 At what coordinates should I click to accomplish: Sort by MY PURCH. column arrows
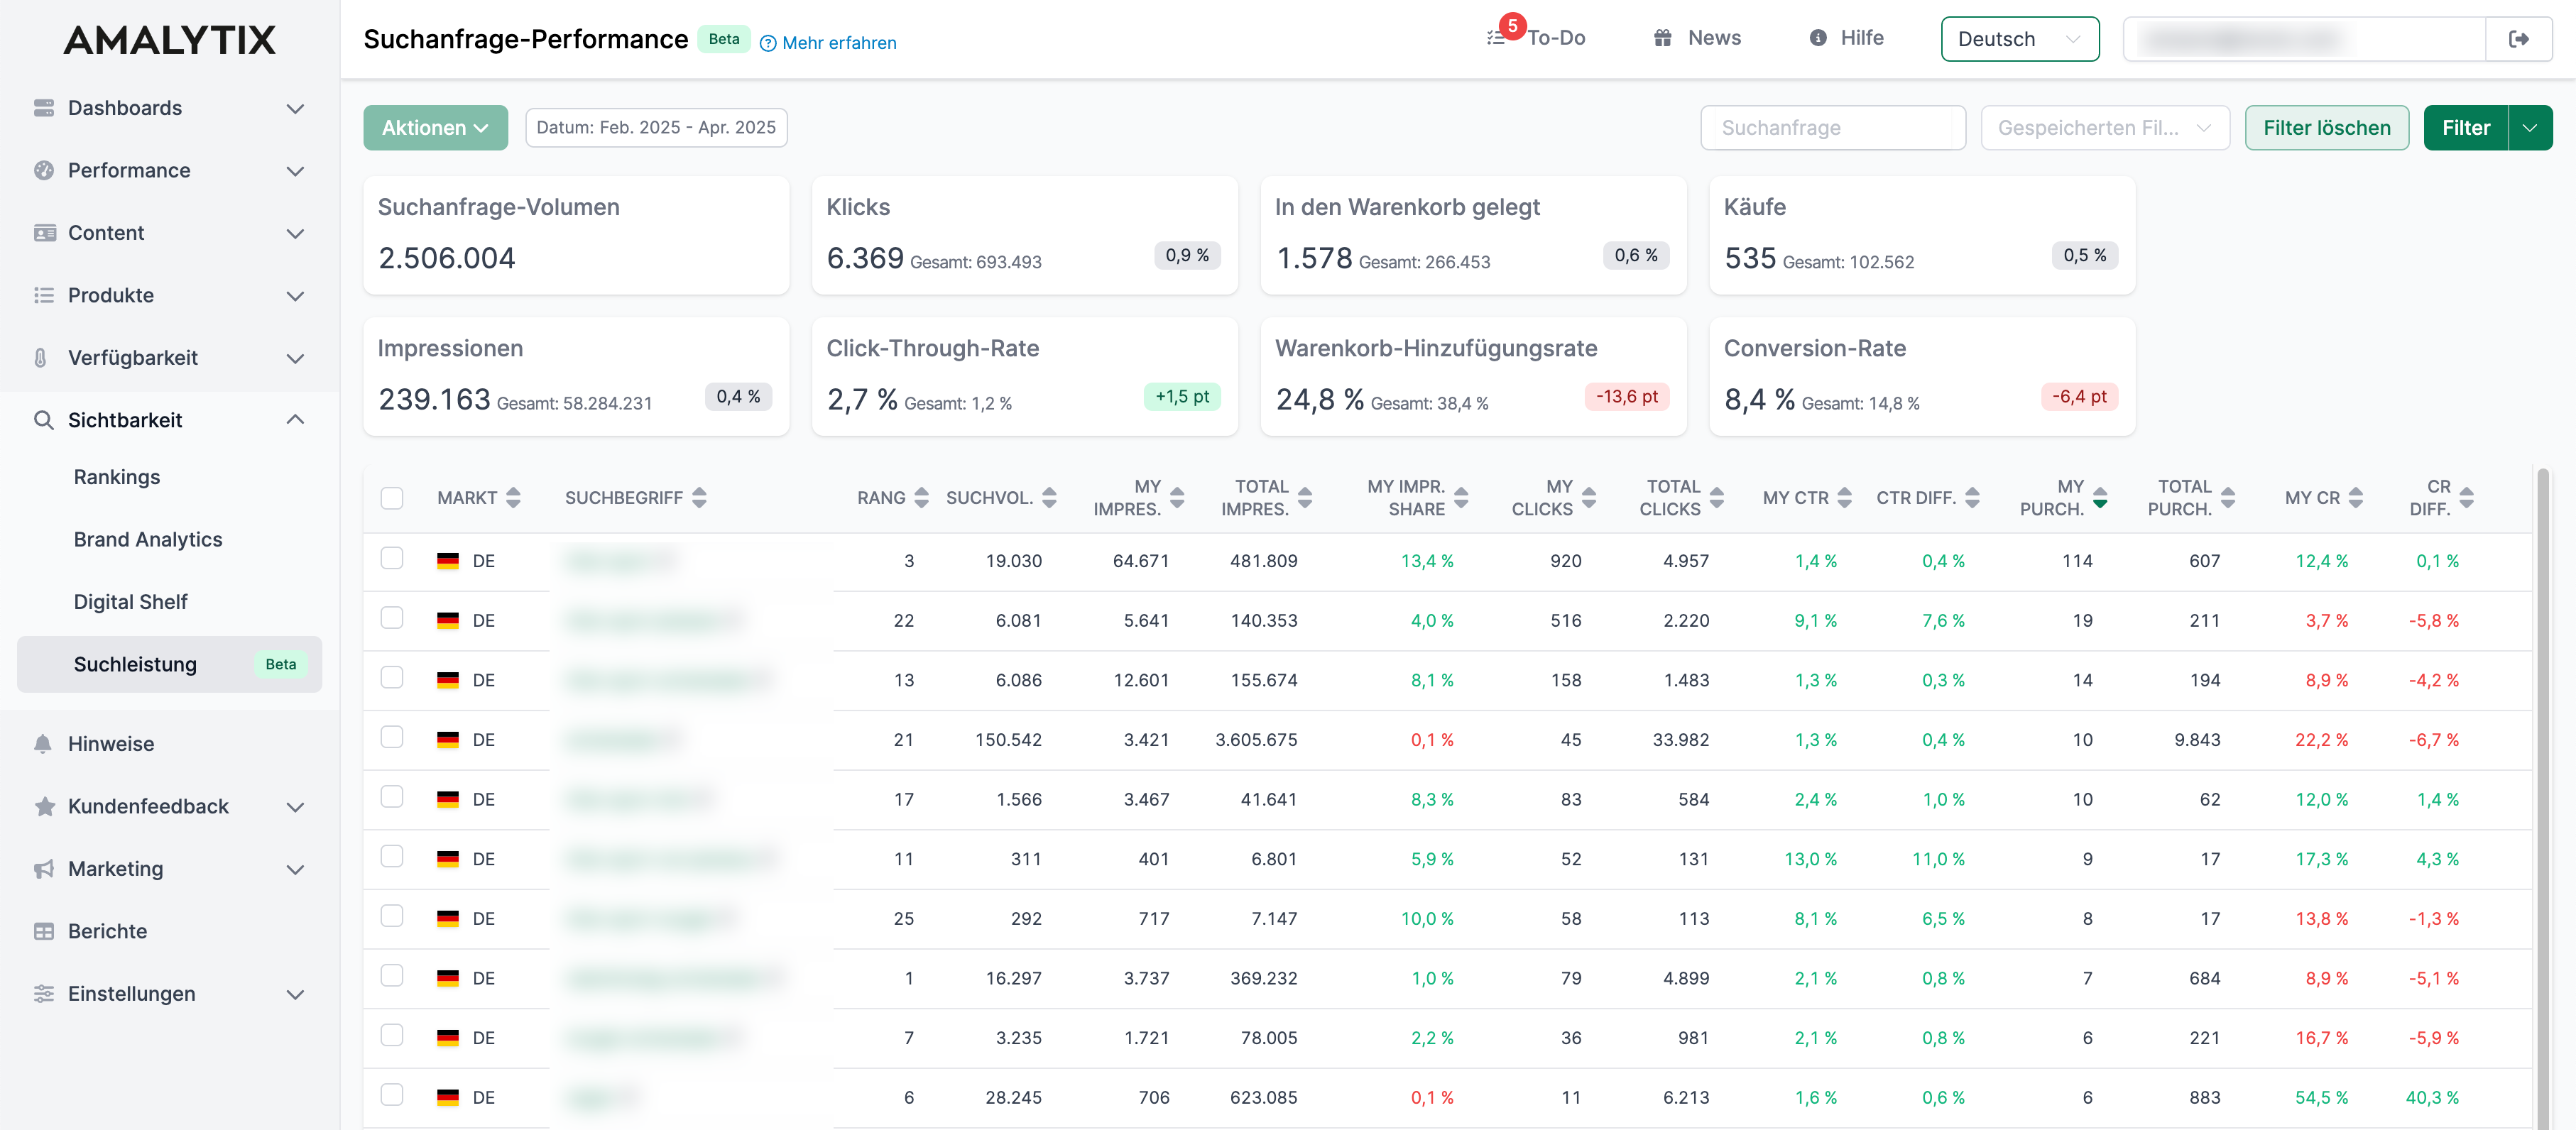(x=2100, y=497)
